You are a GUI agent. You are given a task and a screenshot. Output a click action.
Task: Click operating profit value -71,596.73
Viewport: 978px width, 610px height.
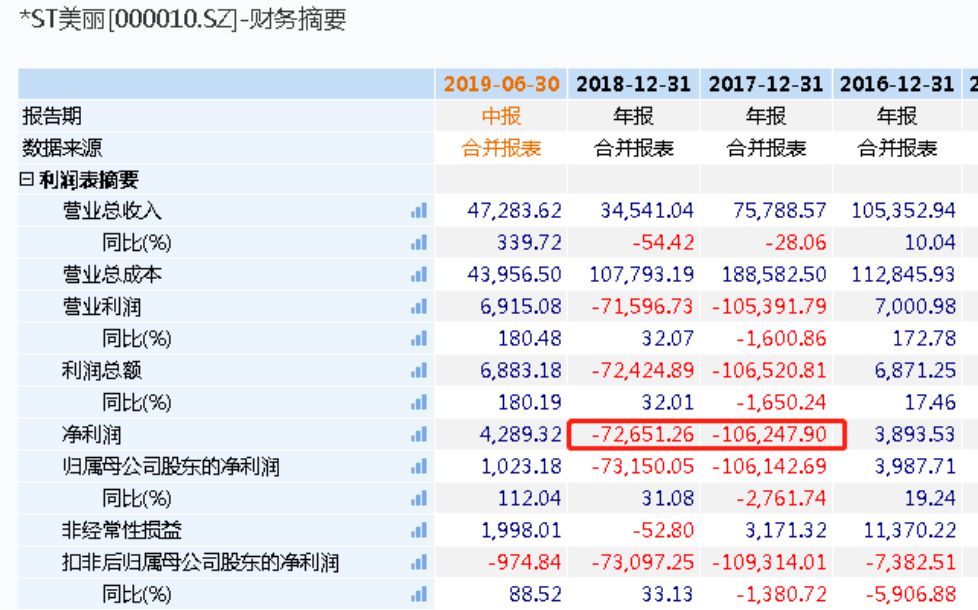[642, 307]
